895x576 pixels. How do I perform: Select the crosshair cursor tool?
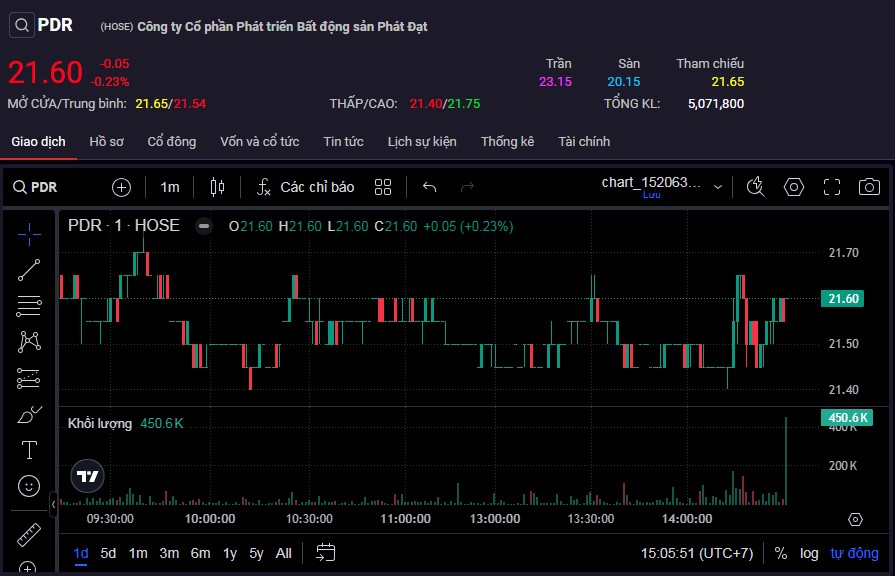[29, 233]
